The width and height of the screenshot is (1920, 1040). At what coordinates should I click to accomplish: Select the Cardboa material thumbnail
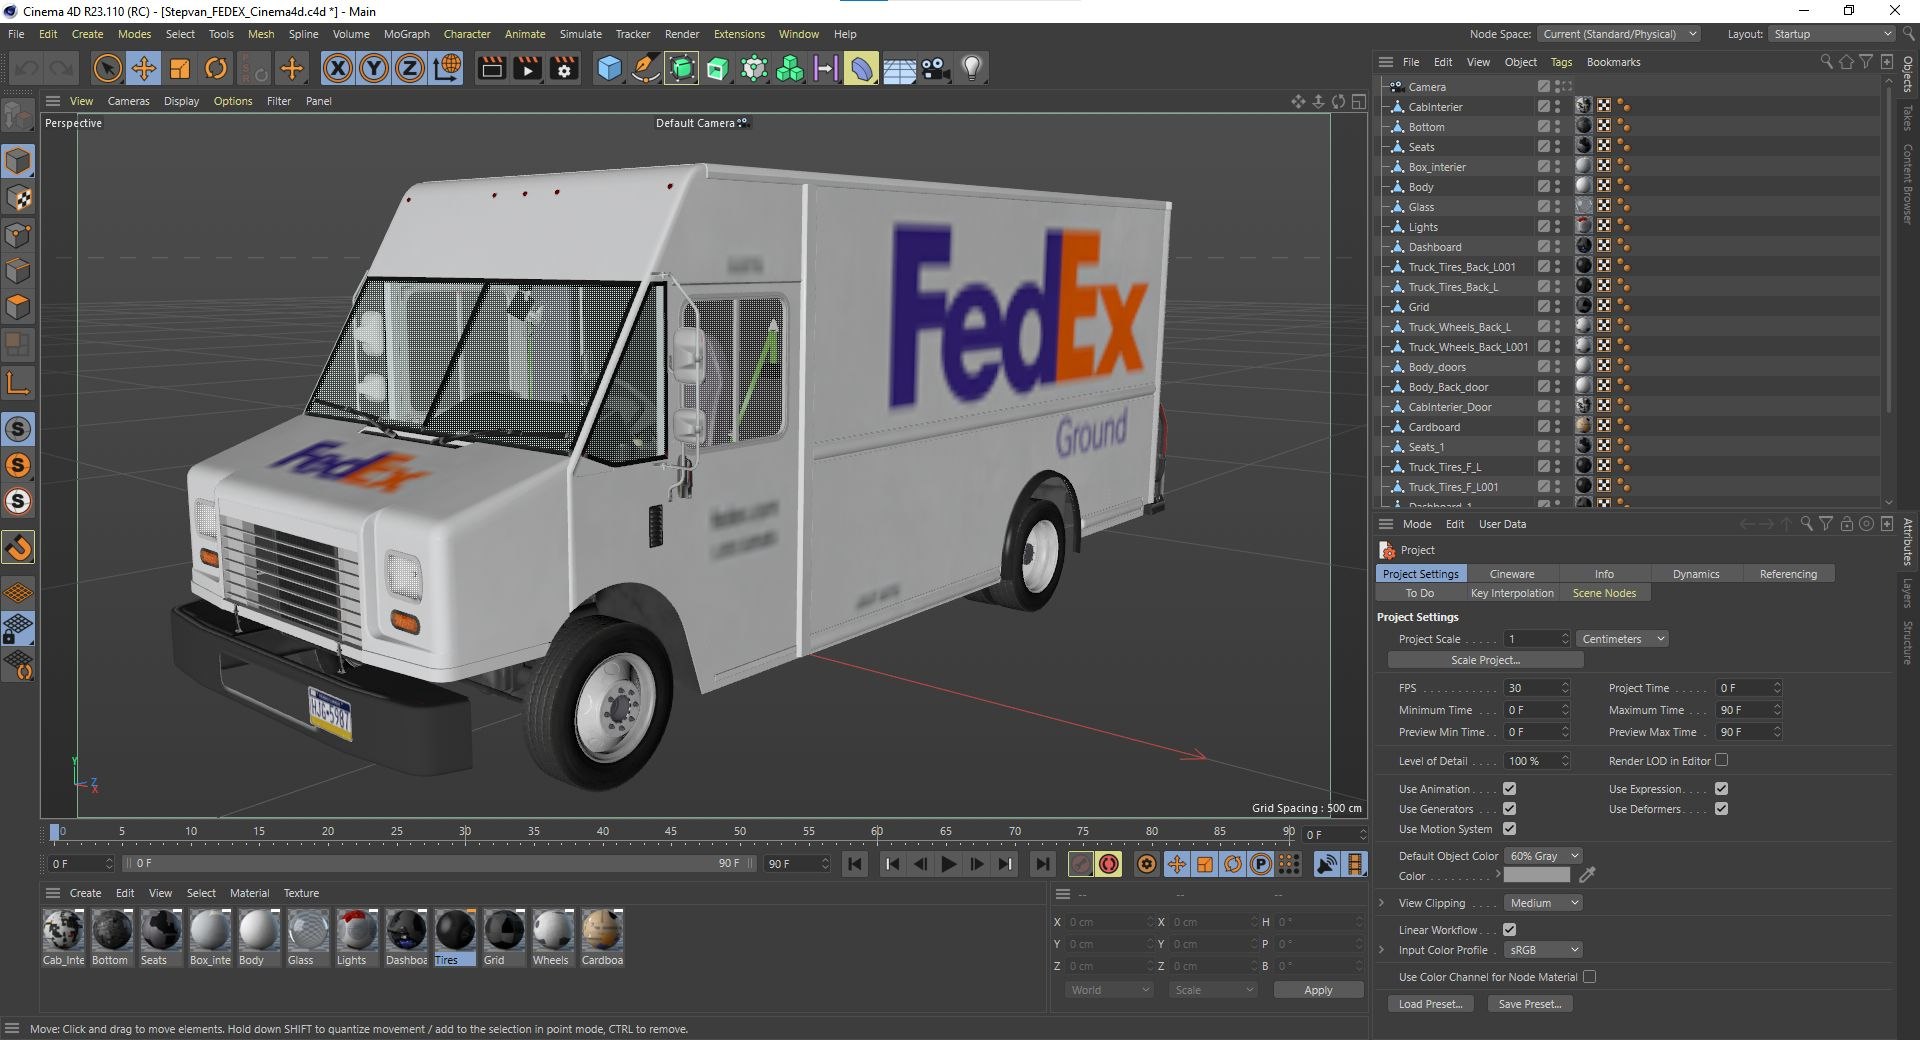click(x=602, y=938)
